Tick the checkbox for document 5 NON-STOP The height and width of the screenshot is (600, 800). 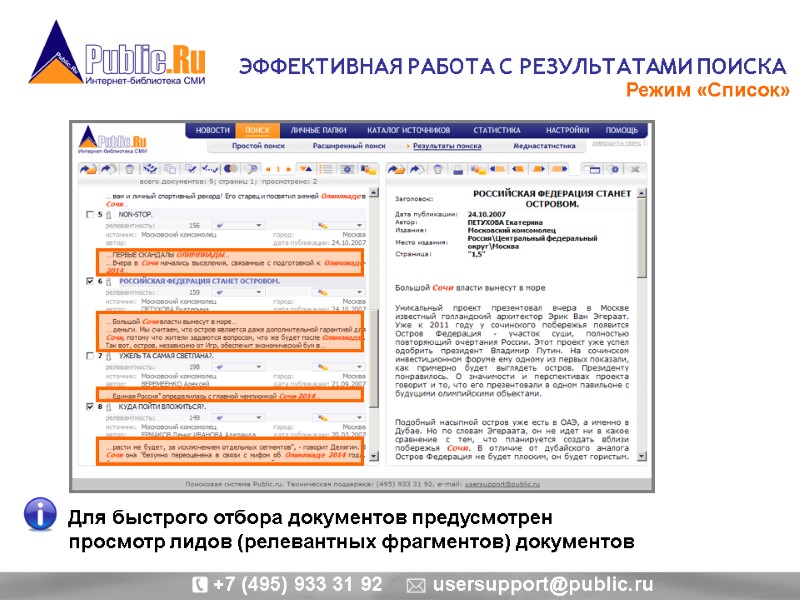[x=90, y=215]
